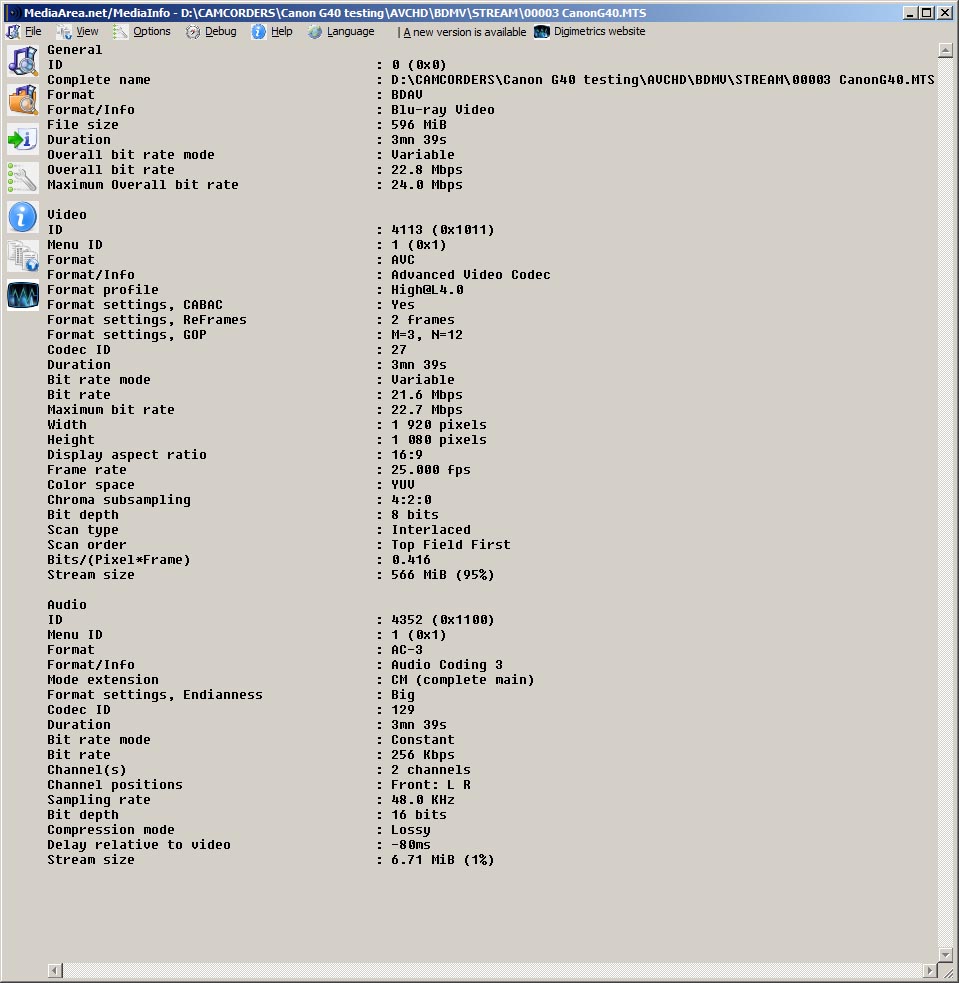This screenshot has width=959, height=983.
Task: Open the Language menu
Action: point(341,31)
